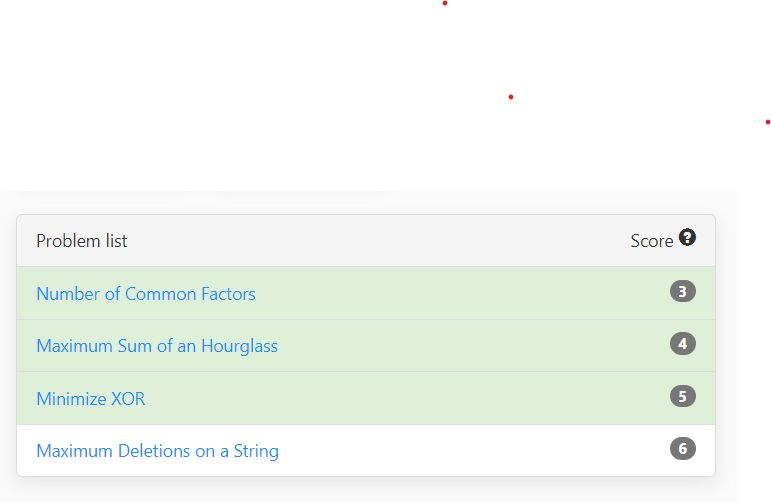This screenshot has height=503, width=771.
Task: Click the red dot at the far right edge
Action: click(x=767, y=122)
